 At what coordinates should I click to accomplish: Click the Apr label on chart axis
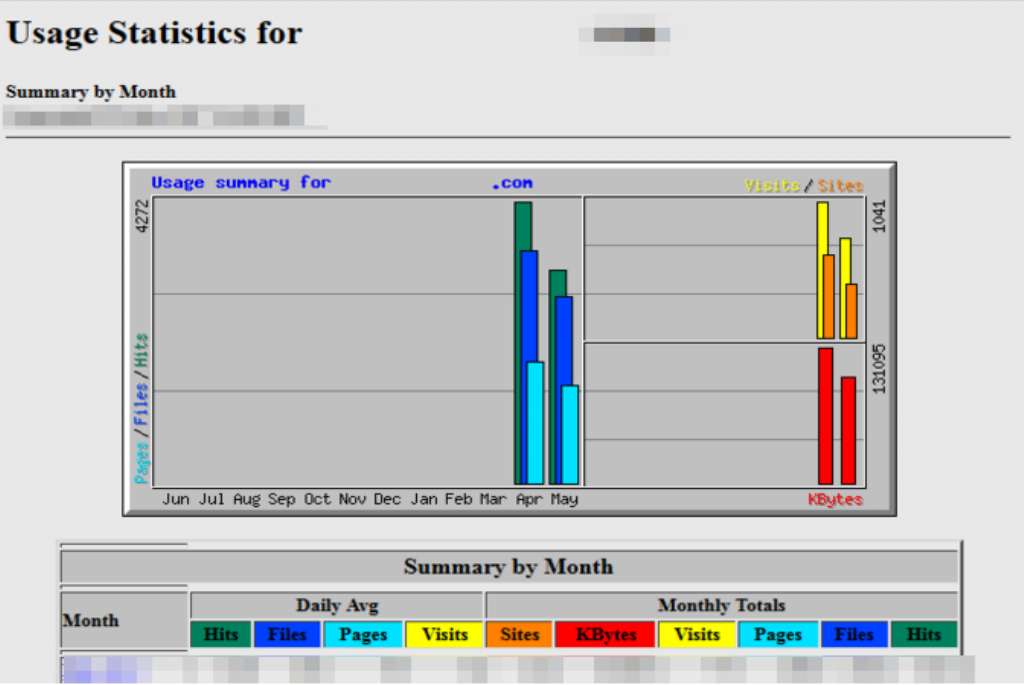coord(529,499)
